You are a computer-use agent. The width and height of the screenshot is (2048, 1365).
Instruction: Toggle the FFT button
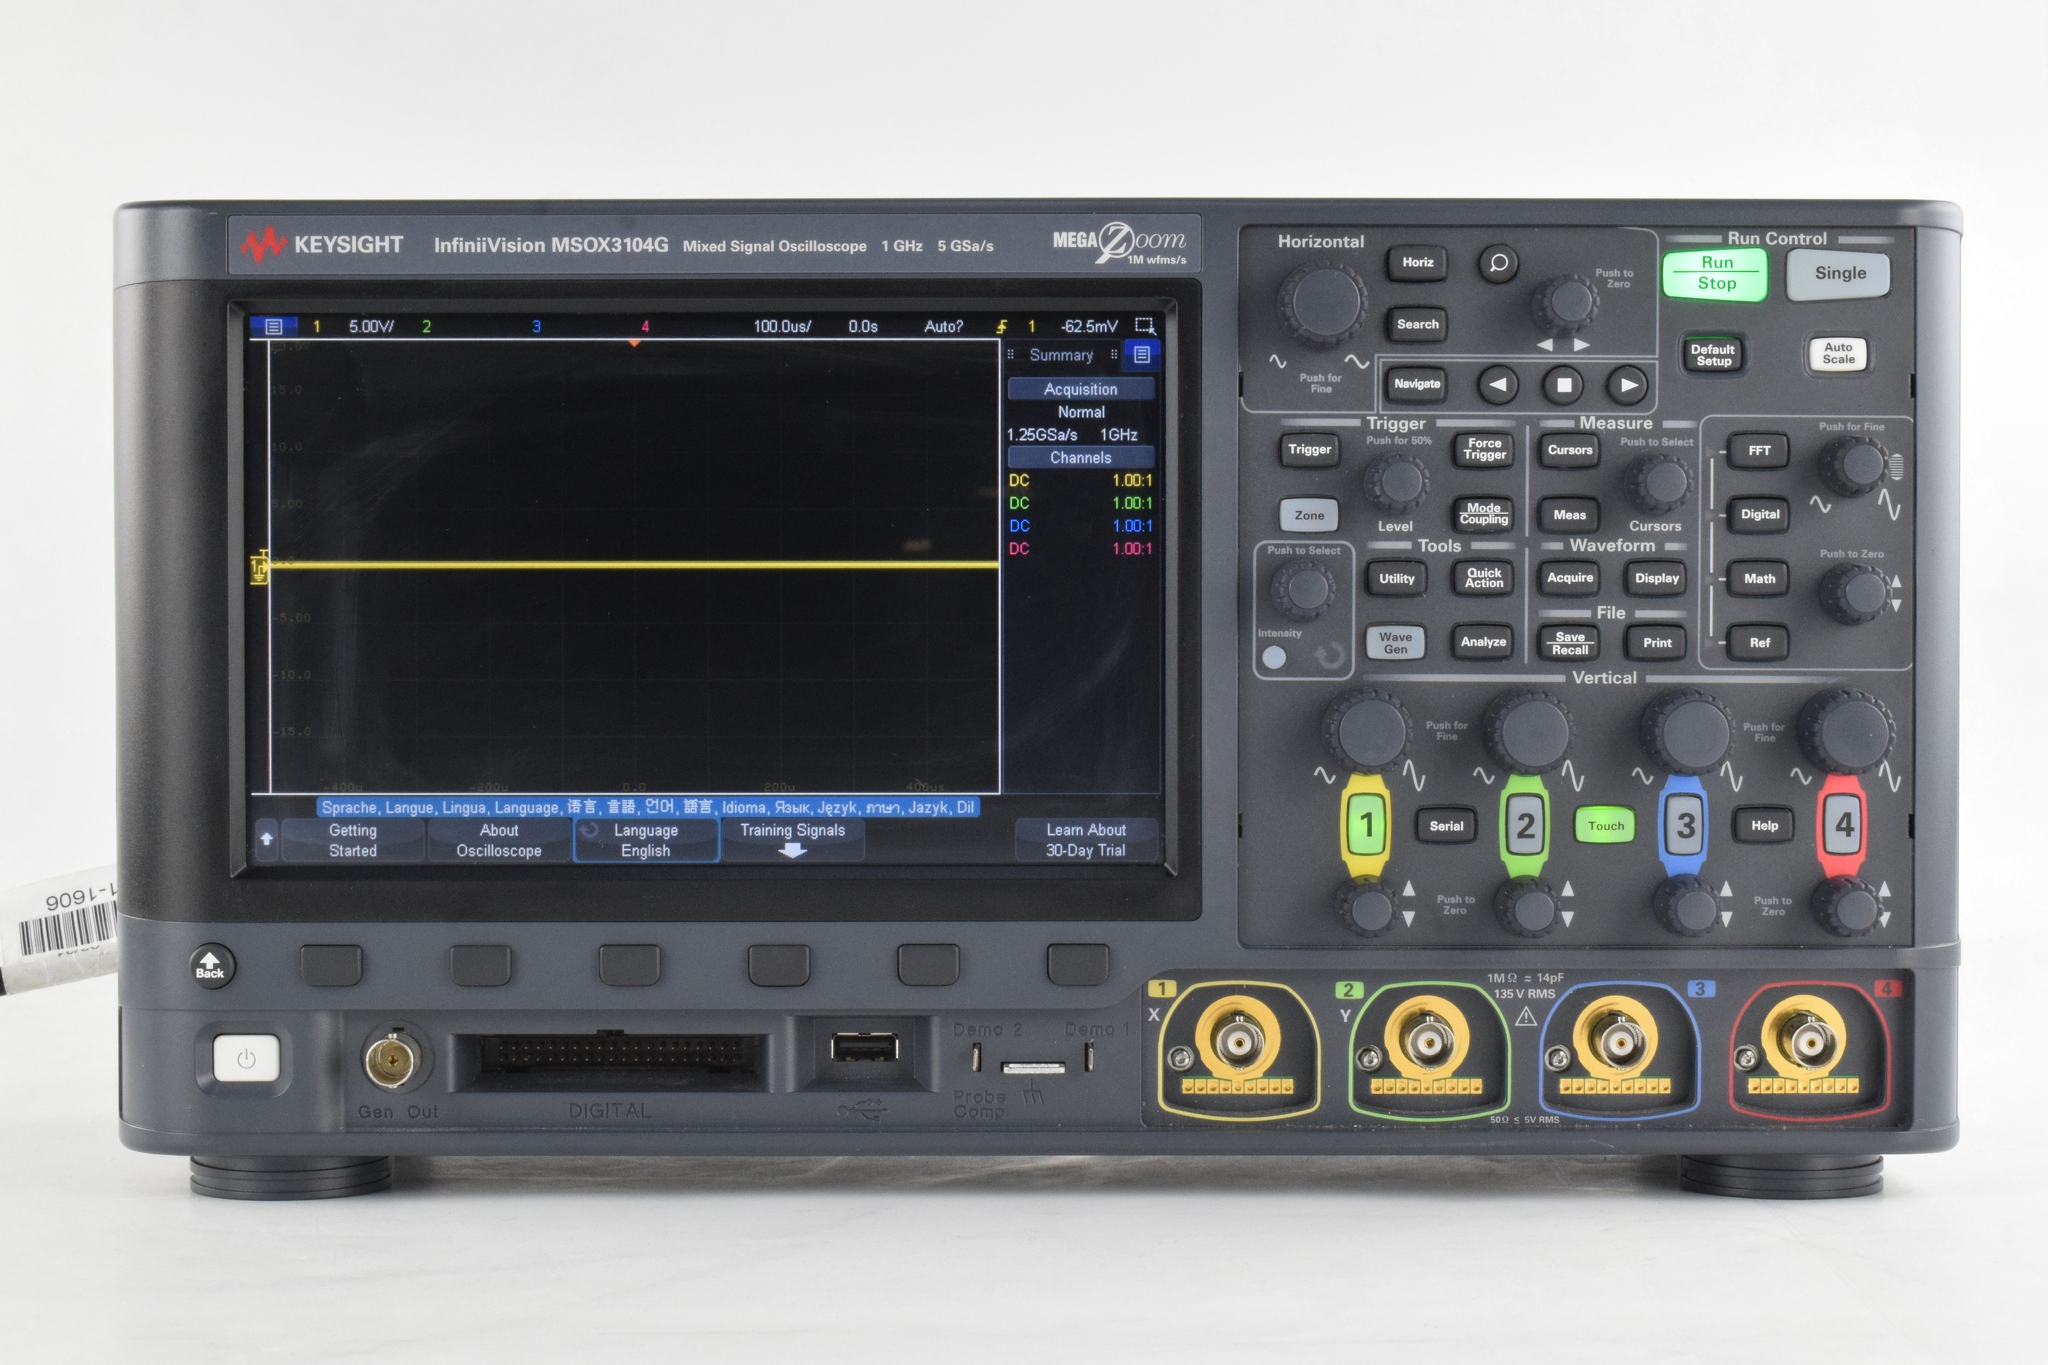1760,451
